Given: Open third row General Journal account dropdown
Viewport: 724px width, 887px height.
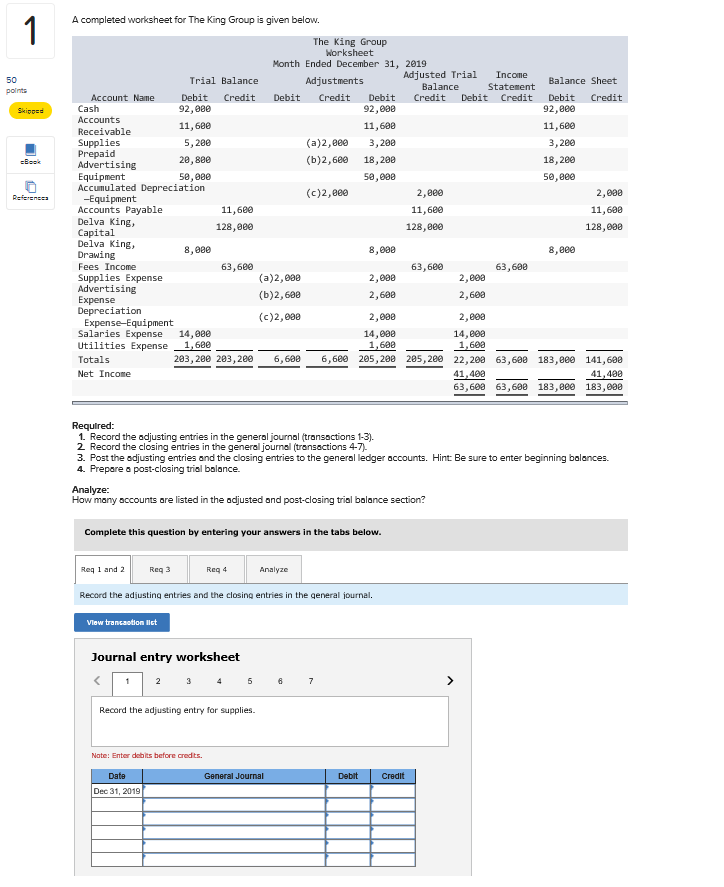Looking at the screenshot, I should point(234,819).
